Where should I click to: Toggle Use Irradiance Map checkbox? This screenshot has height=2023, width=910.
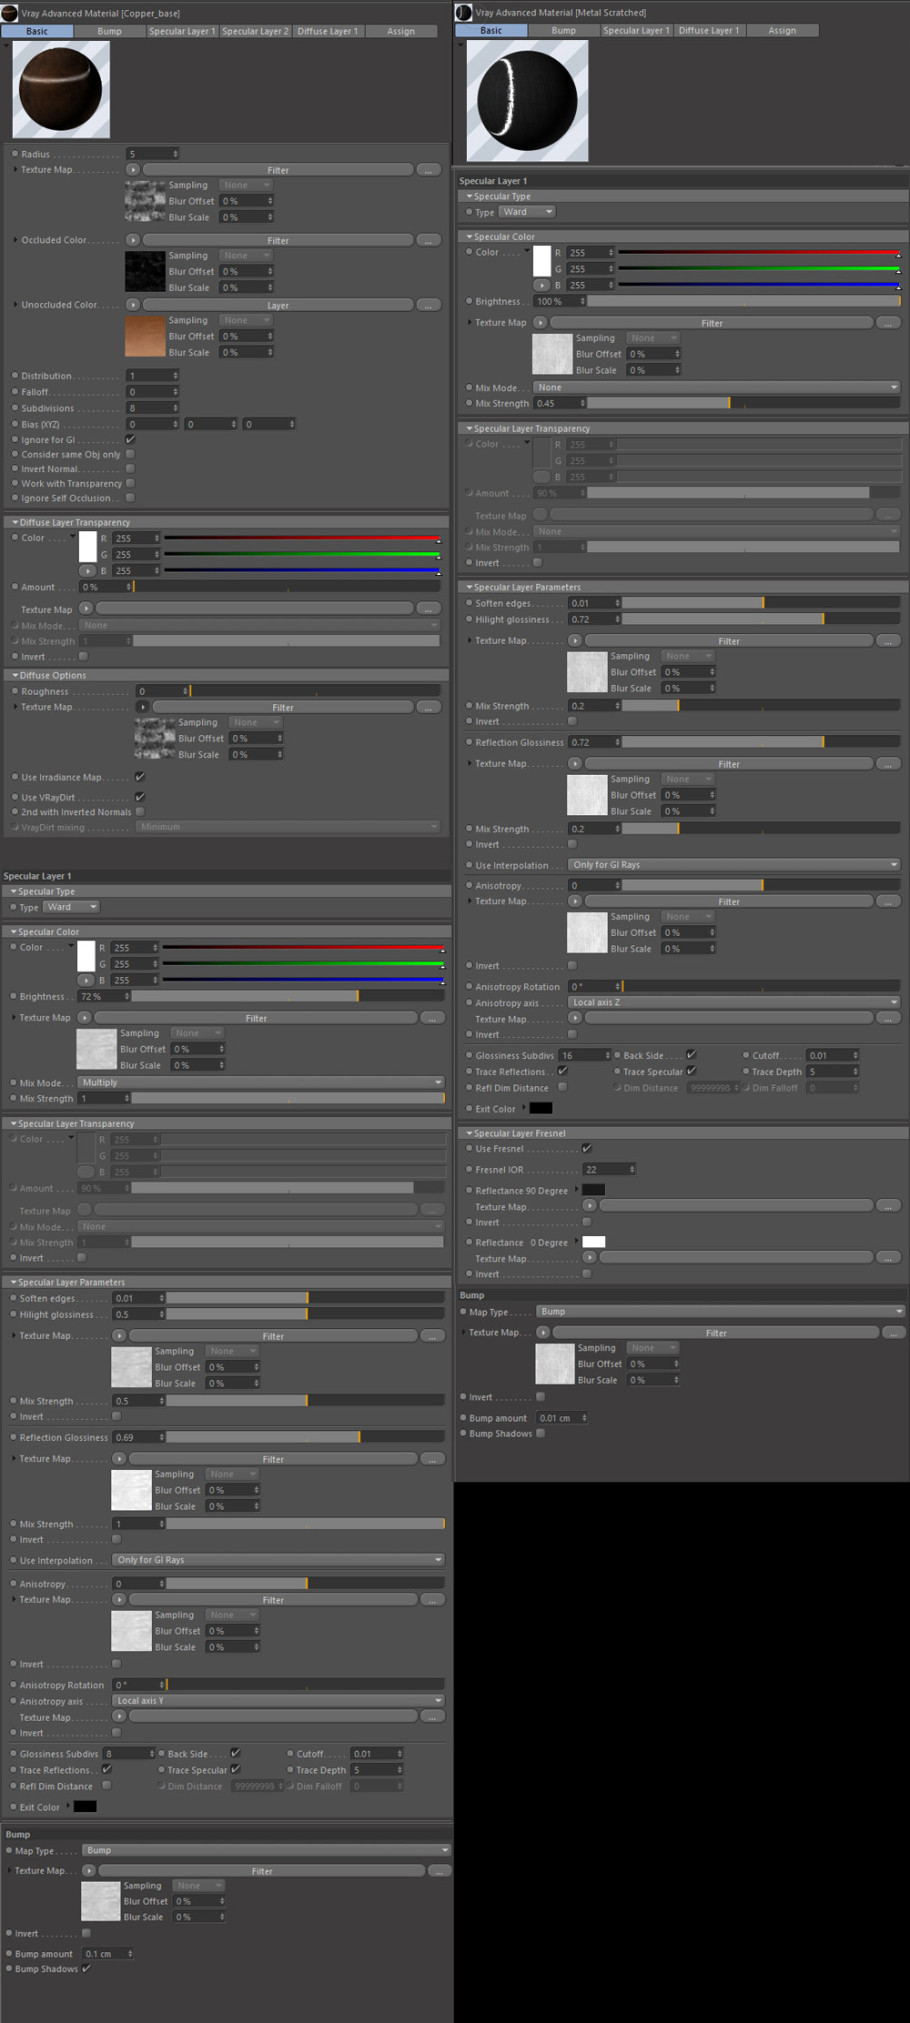140,777
